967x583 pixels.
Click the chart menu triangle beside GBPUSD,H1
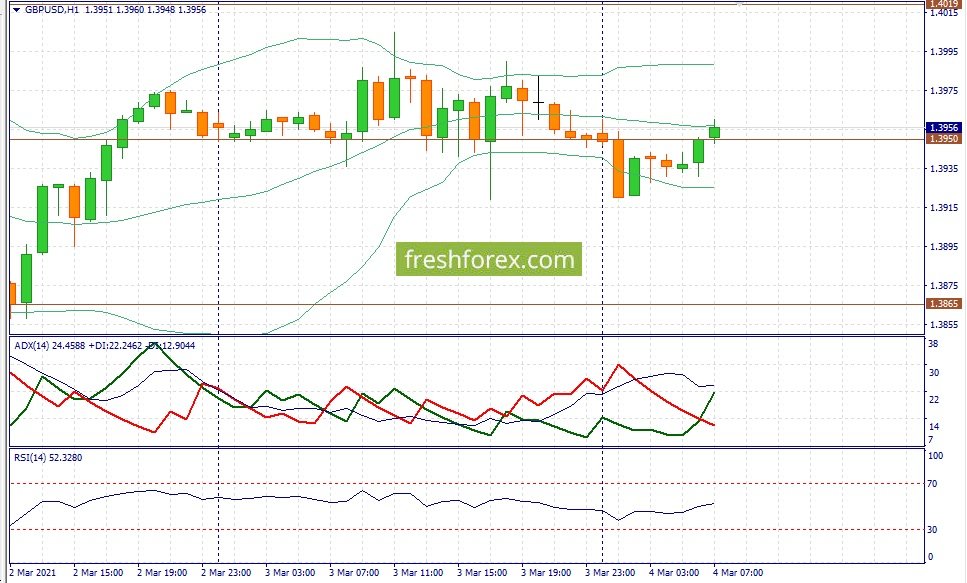[x=17, y=10]
